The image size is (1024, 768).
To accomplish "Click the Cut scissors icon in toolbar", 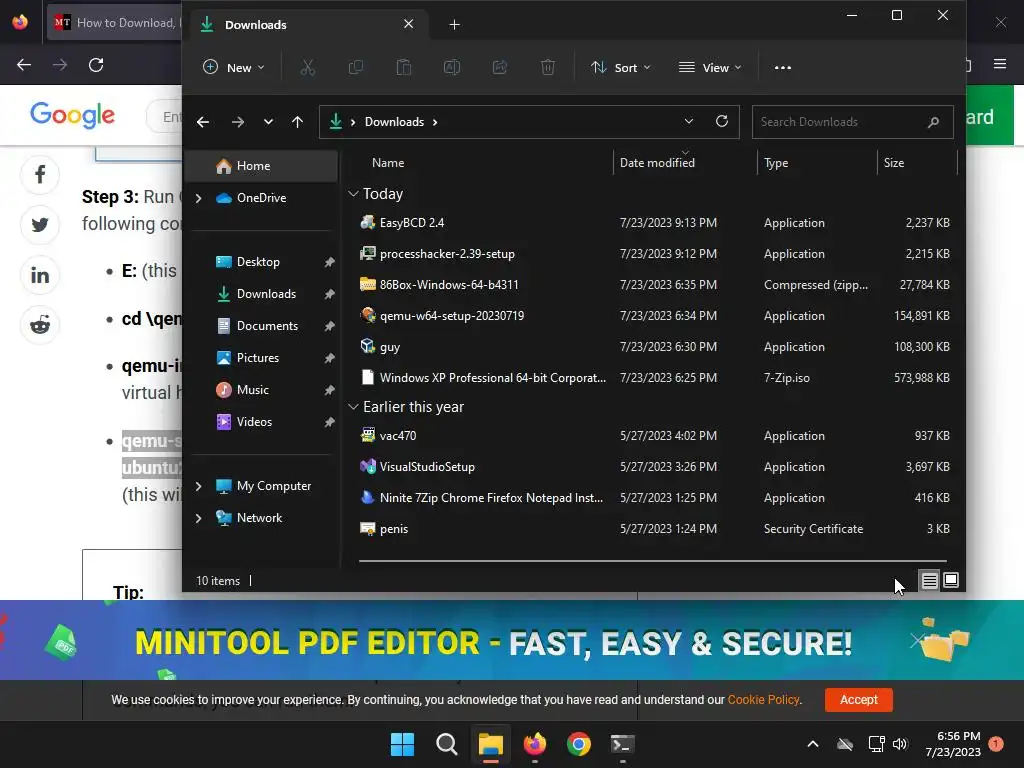I will (x=308, y=67).
